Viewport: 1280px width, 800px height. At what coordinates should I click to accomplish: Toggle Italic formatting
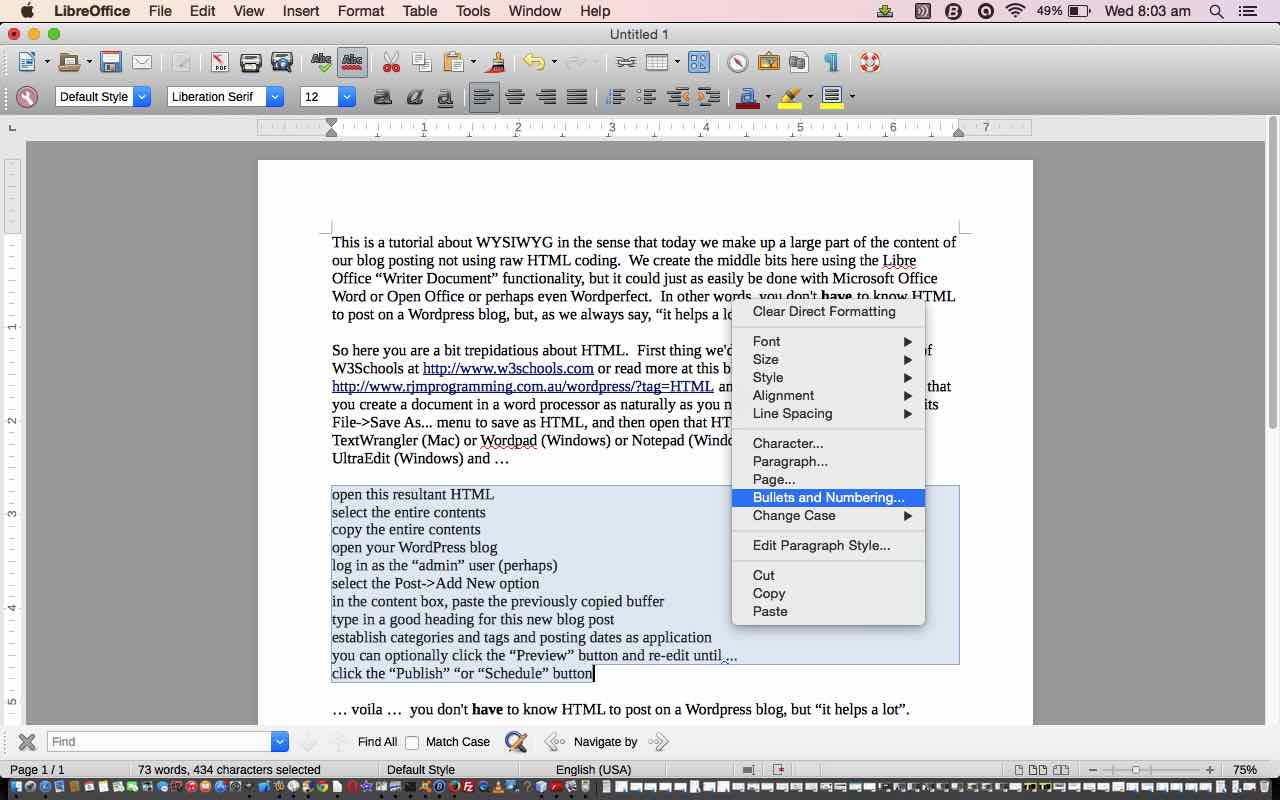414,97
